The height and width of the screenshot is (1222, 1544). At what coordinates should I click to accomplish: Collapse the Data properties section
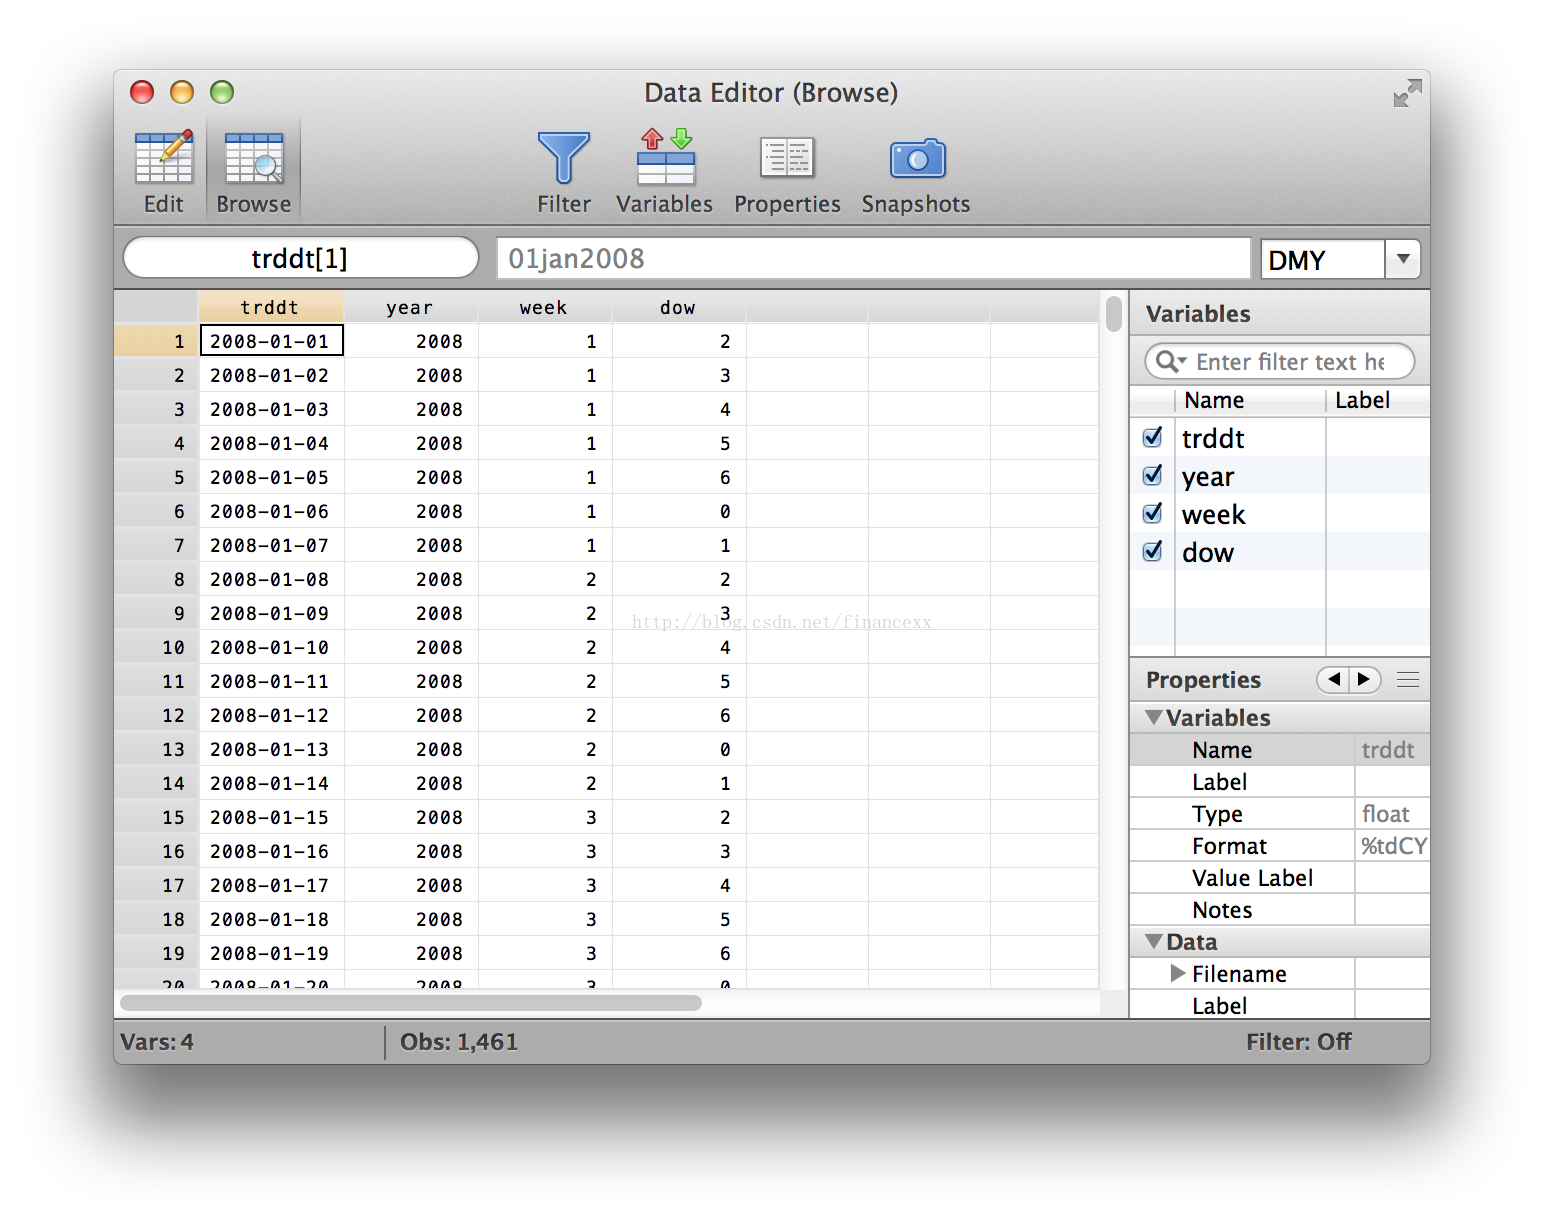coord(1154,941)
